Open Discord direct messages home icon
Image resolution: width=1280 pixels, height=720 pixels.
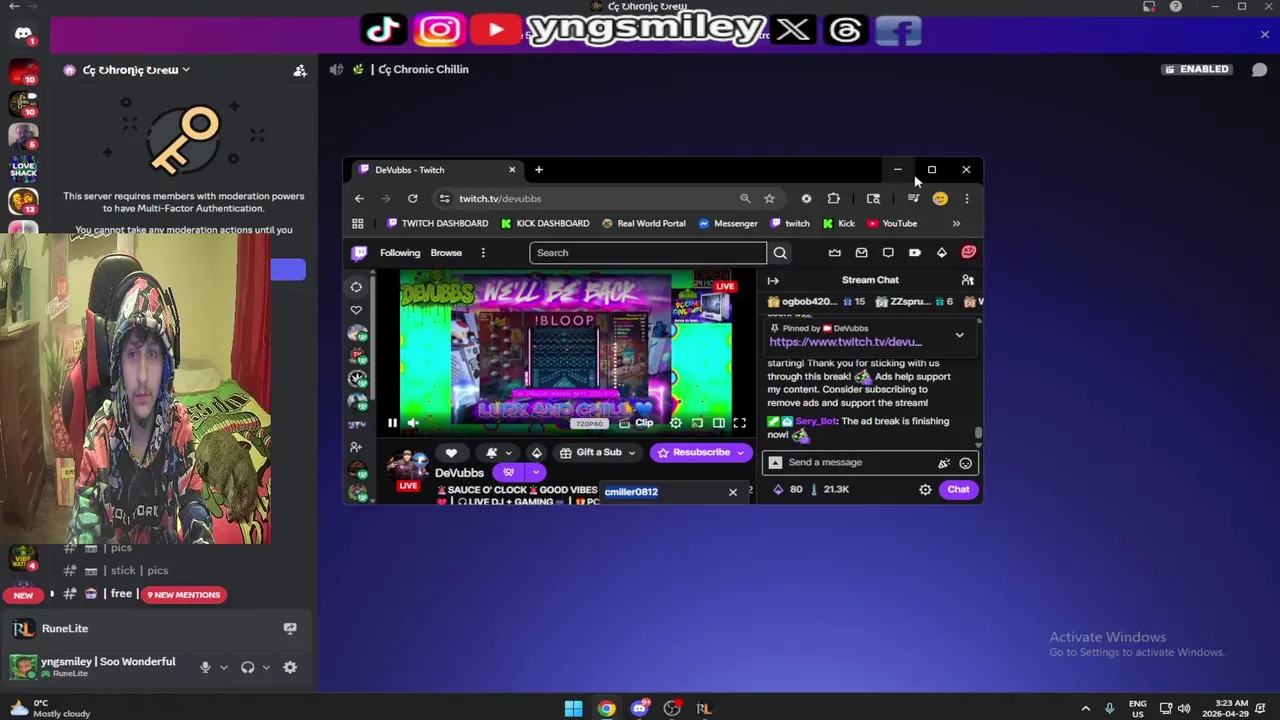(23, 34)
